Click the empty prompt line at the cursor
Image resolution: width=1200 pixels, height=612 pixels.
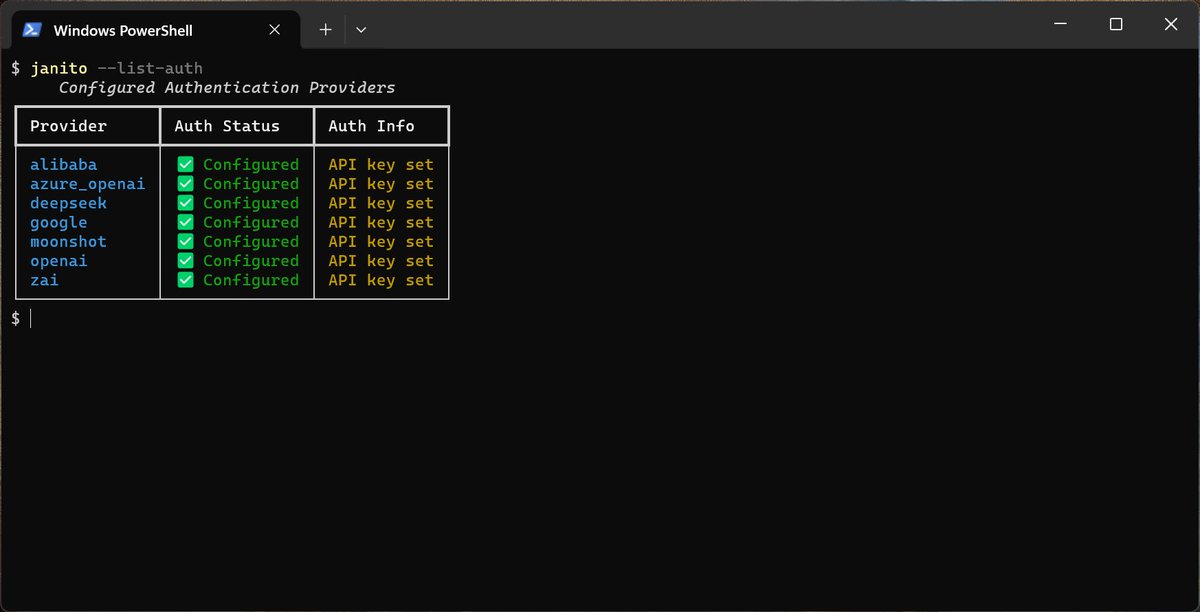[x=30, y=318]
